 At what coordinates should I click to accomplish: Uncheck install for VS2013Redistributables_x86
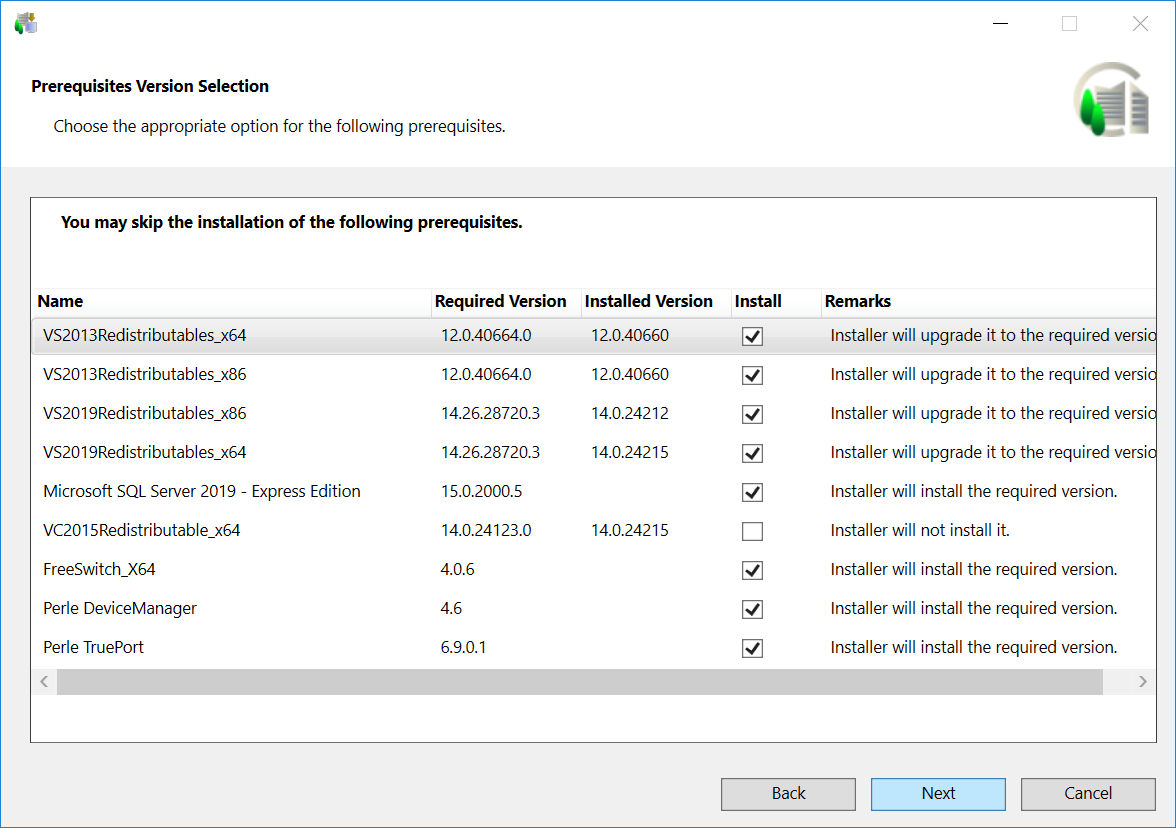[752, 376]
